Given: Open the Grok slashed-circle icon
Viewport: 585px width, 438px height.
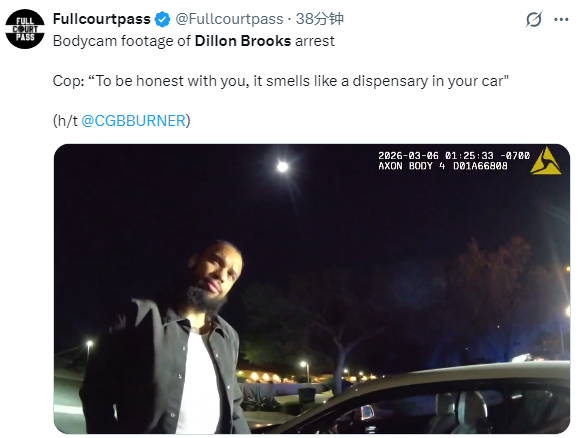Looking at the screenshot, I should coord(534,19).
